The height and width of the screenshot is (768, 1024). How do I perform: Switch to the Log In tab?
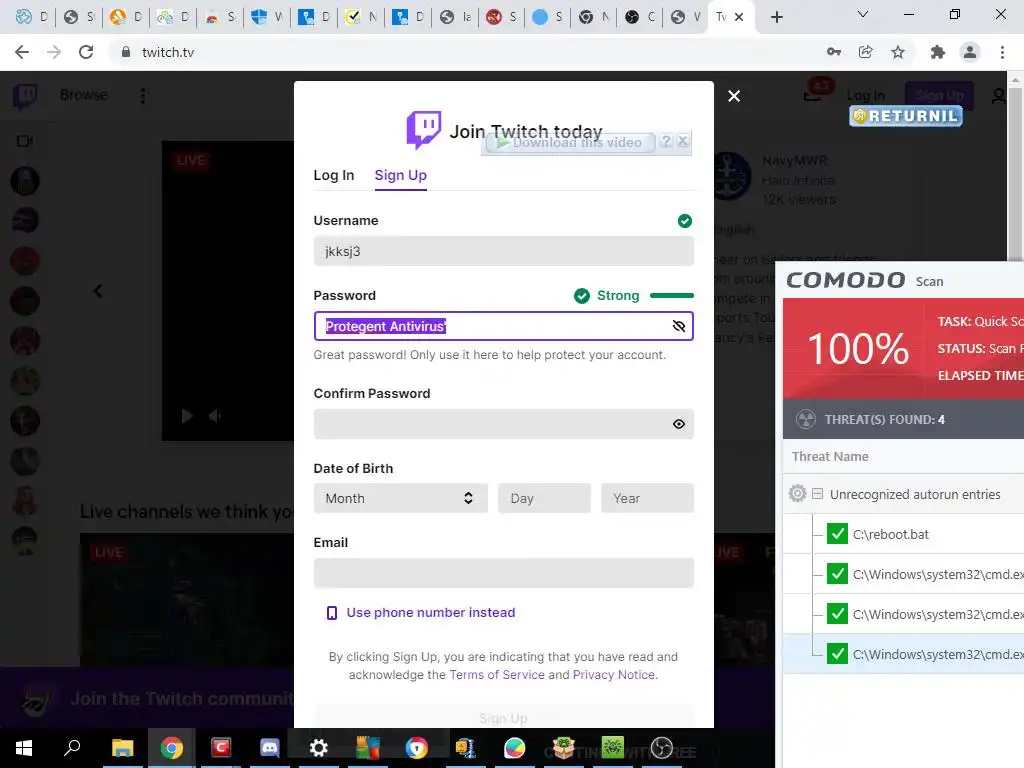tap(334, 175)
